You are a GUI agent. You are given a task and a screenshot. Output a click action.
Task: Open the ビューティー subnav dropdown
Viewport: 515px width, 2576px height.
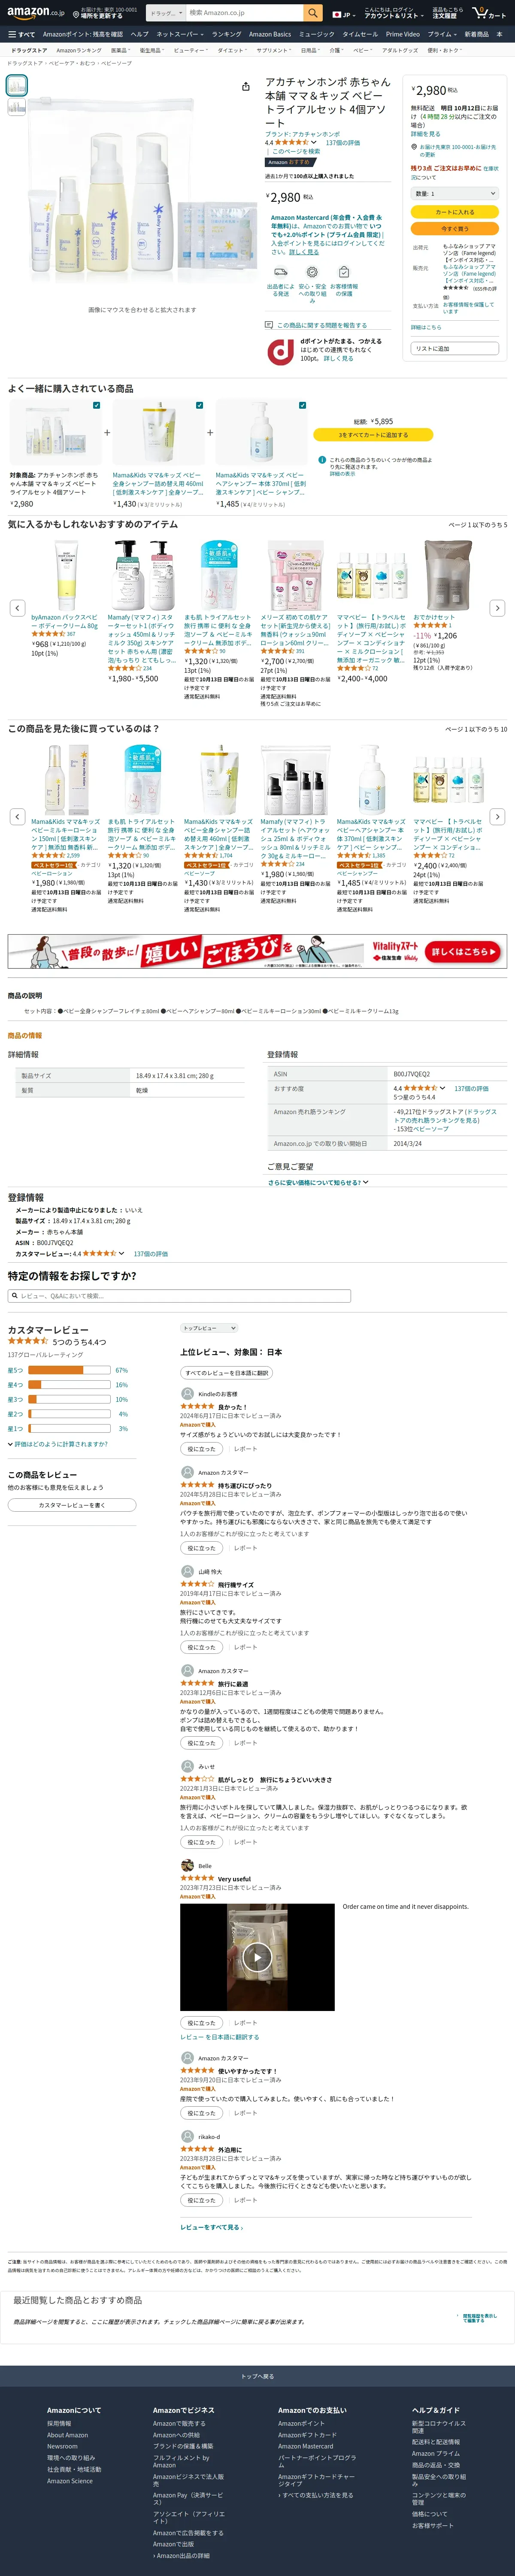tap(190, 50)
